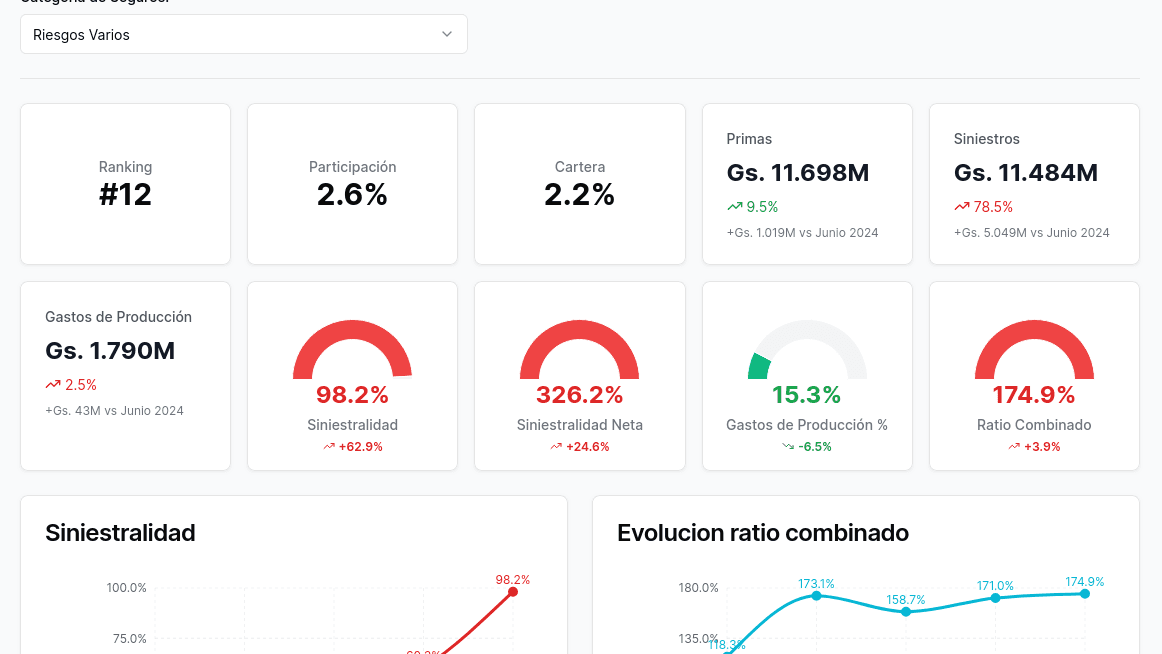
Task: Click the +62.9% change under Siniestralidad
Action: [x=361, y=447]
